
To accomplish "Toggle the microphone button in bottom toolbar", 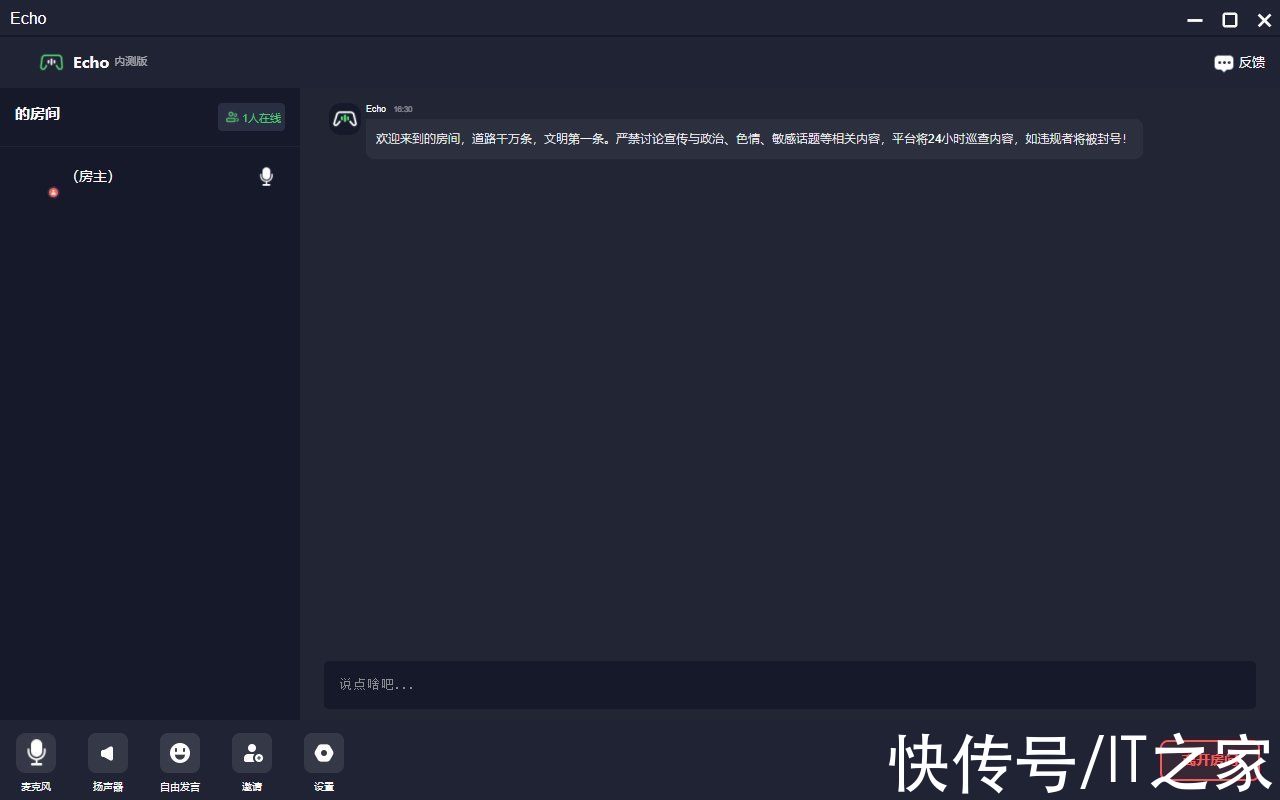I will [x=36, y=753].
